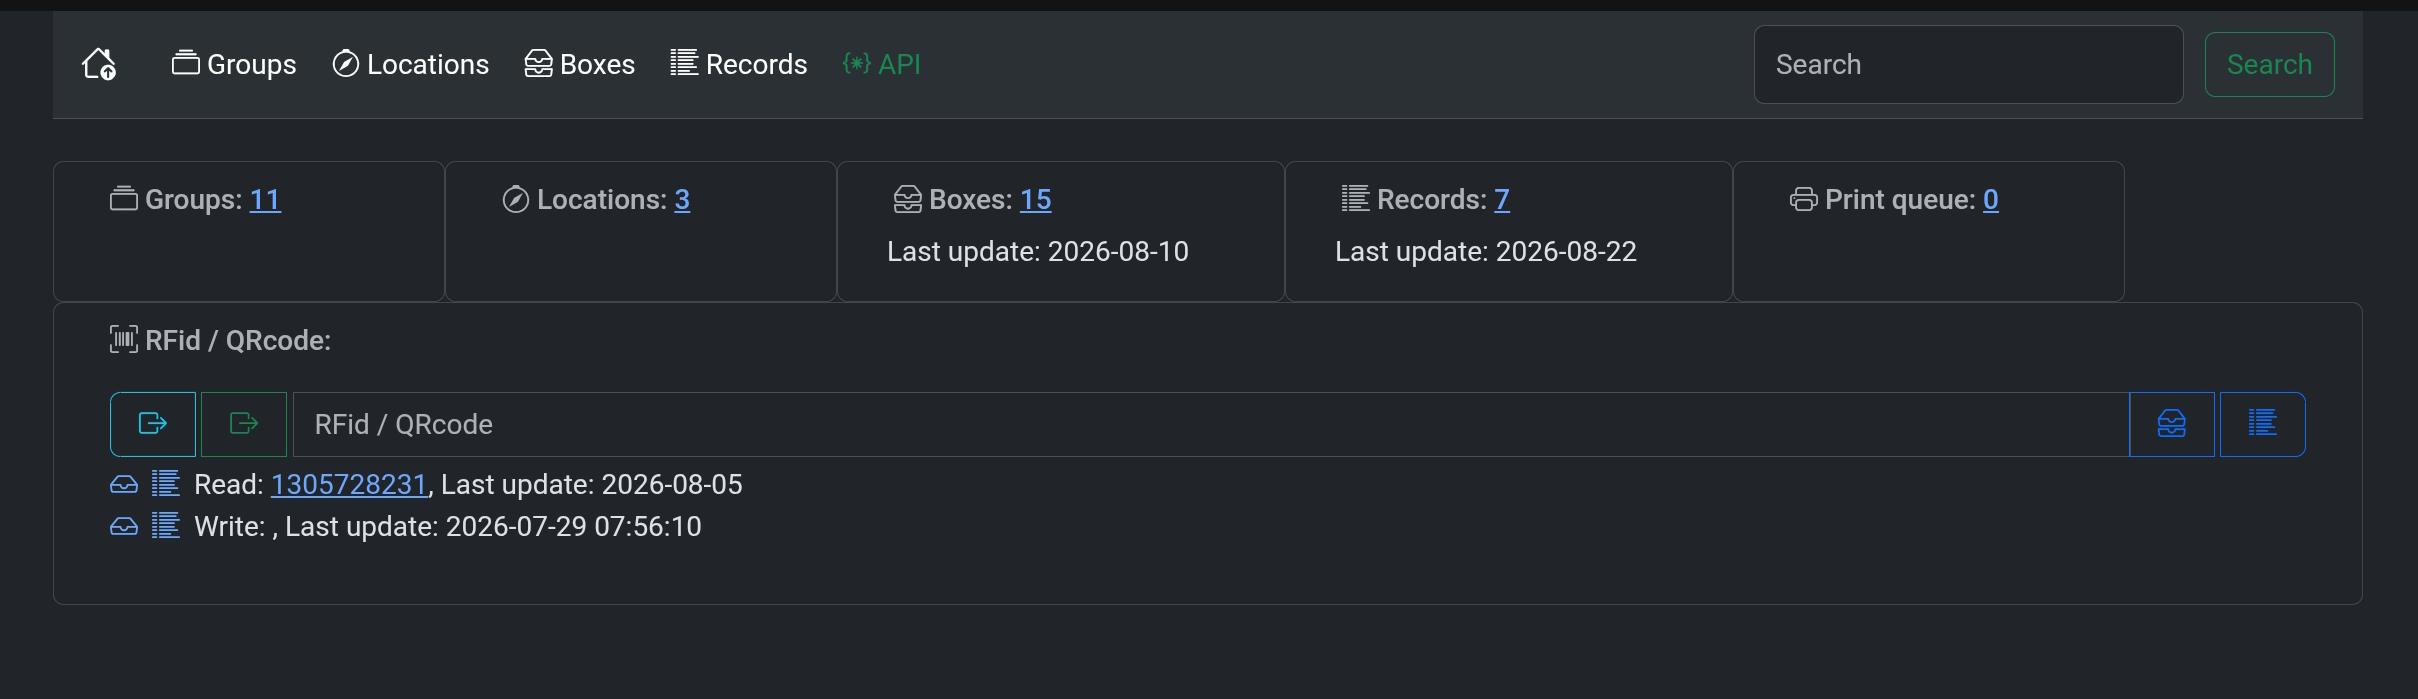Open the Boxes navigation item
This screenshot has height=699, width=2418.
(580, 64)
